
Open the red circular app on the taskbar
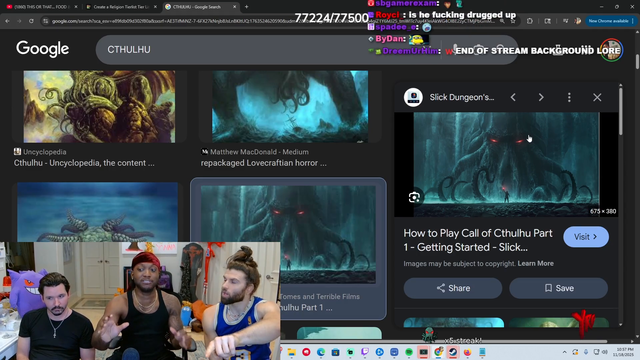point(306,352)
